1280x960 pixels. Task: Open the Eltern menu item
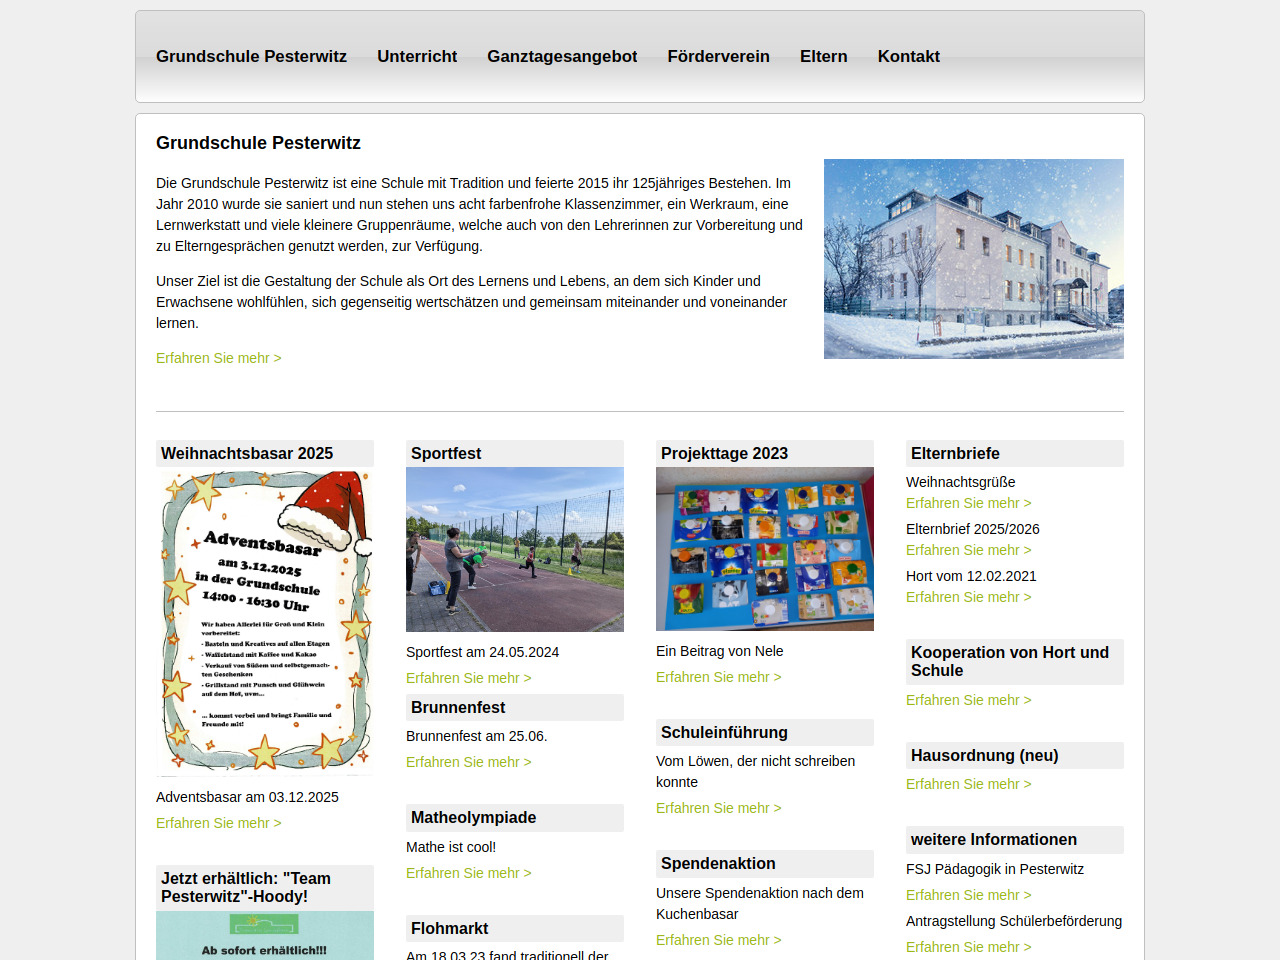823,57
